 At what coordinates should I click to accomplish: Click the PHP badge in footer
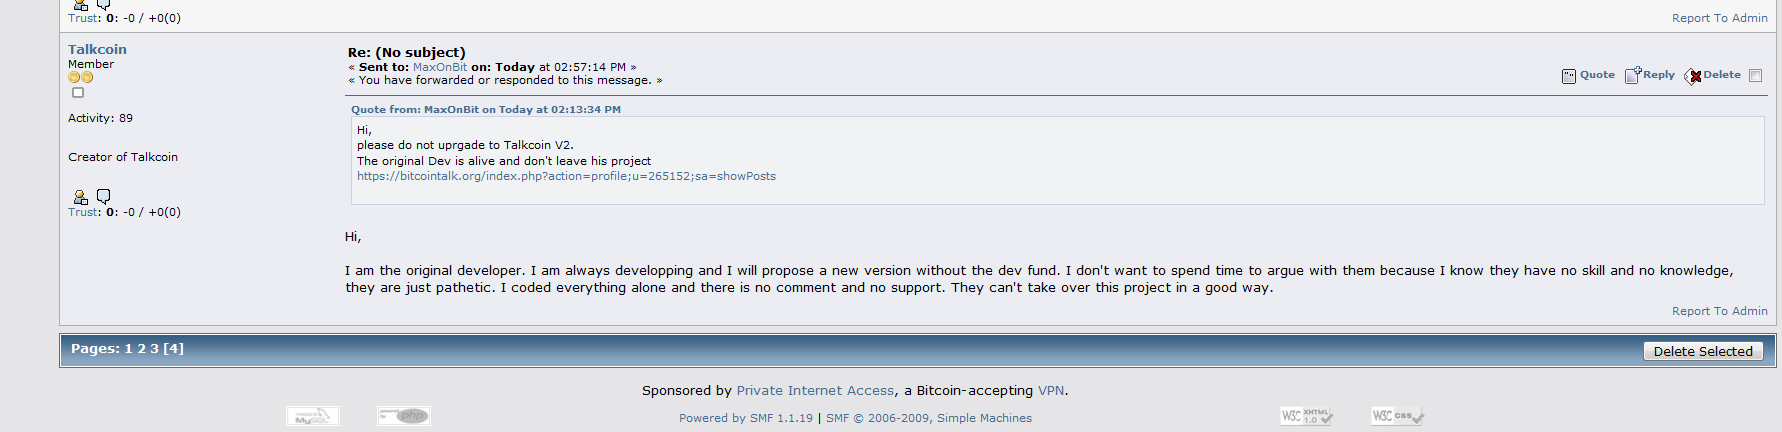click(x=404, y=416)
